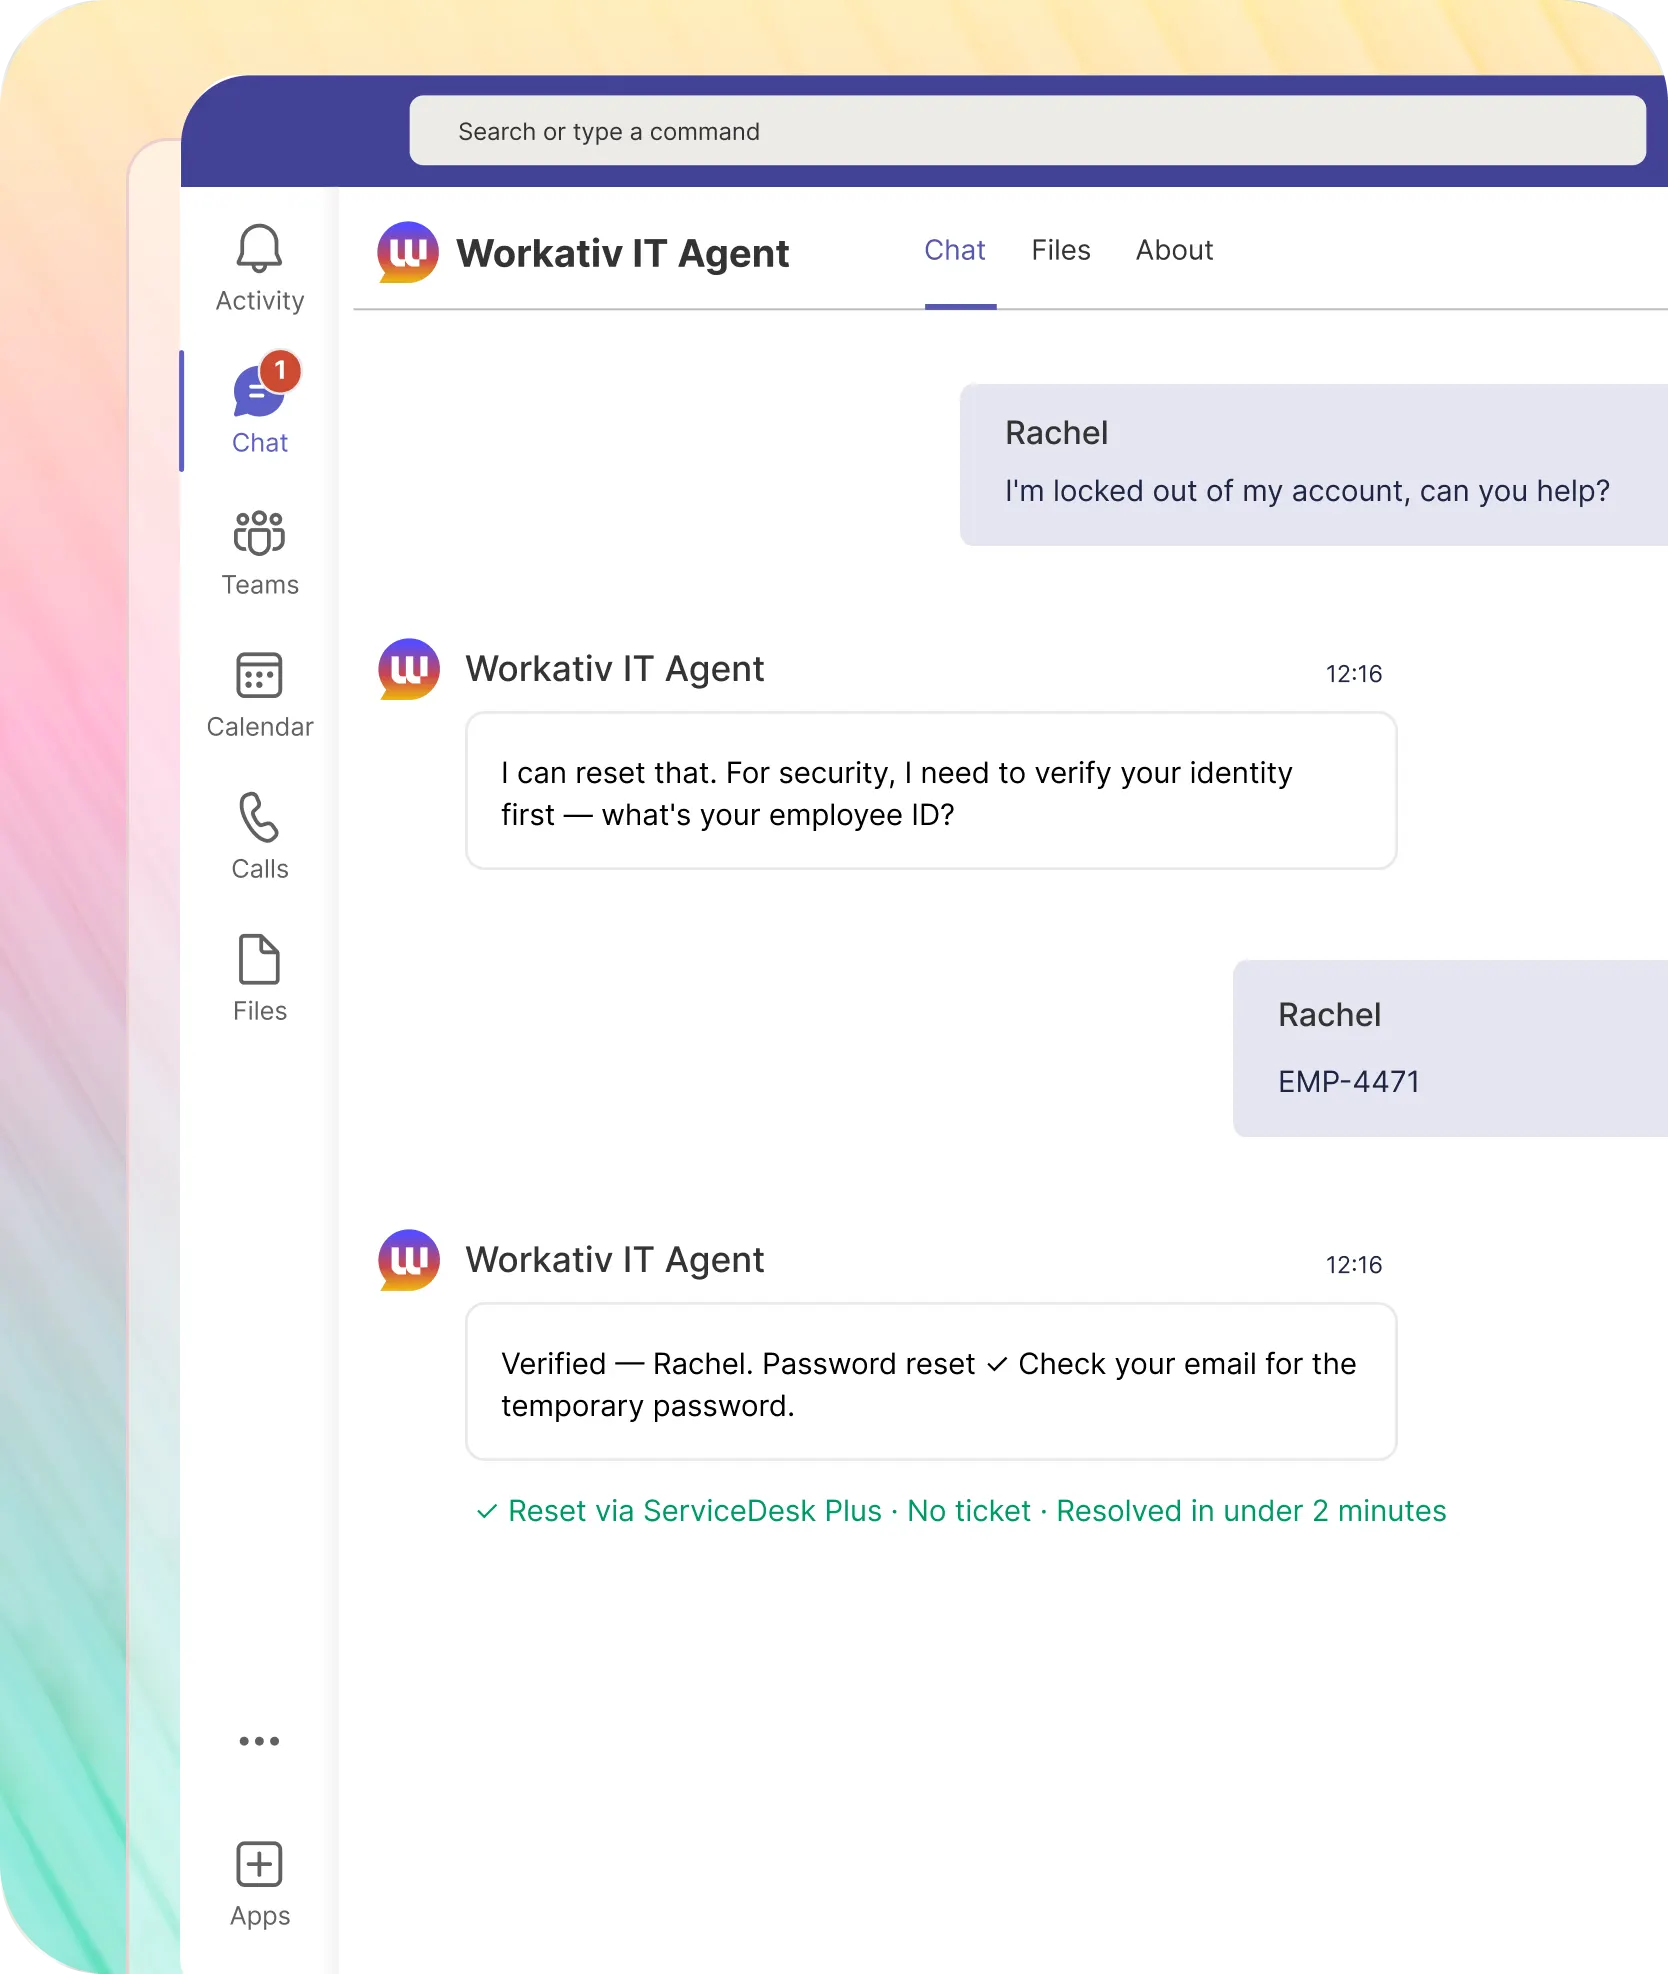Screen dimensions: 1668x1974
Task: Click the Workativ logo in chat header
Action: (x=408, y=252)
